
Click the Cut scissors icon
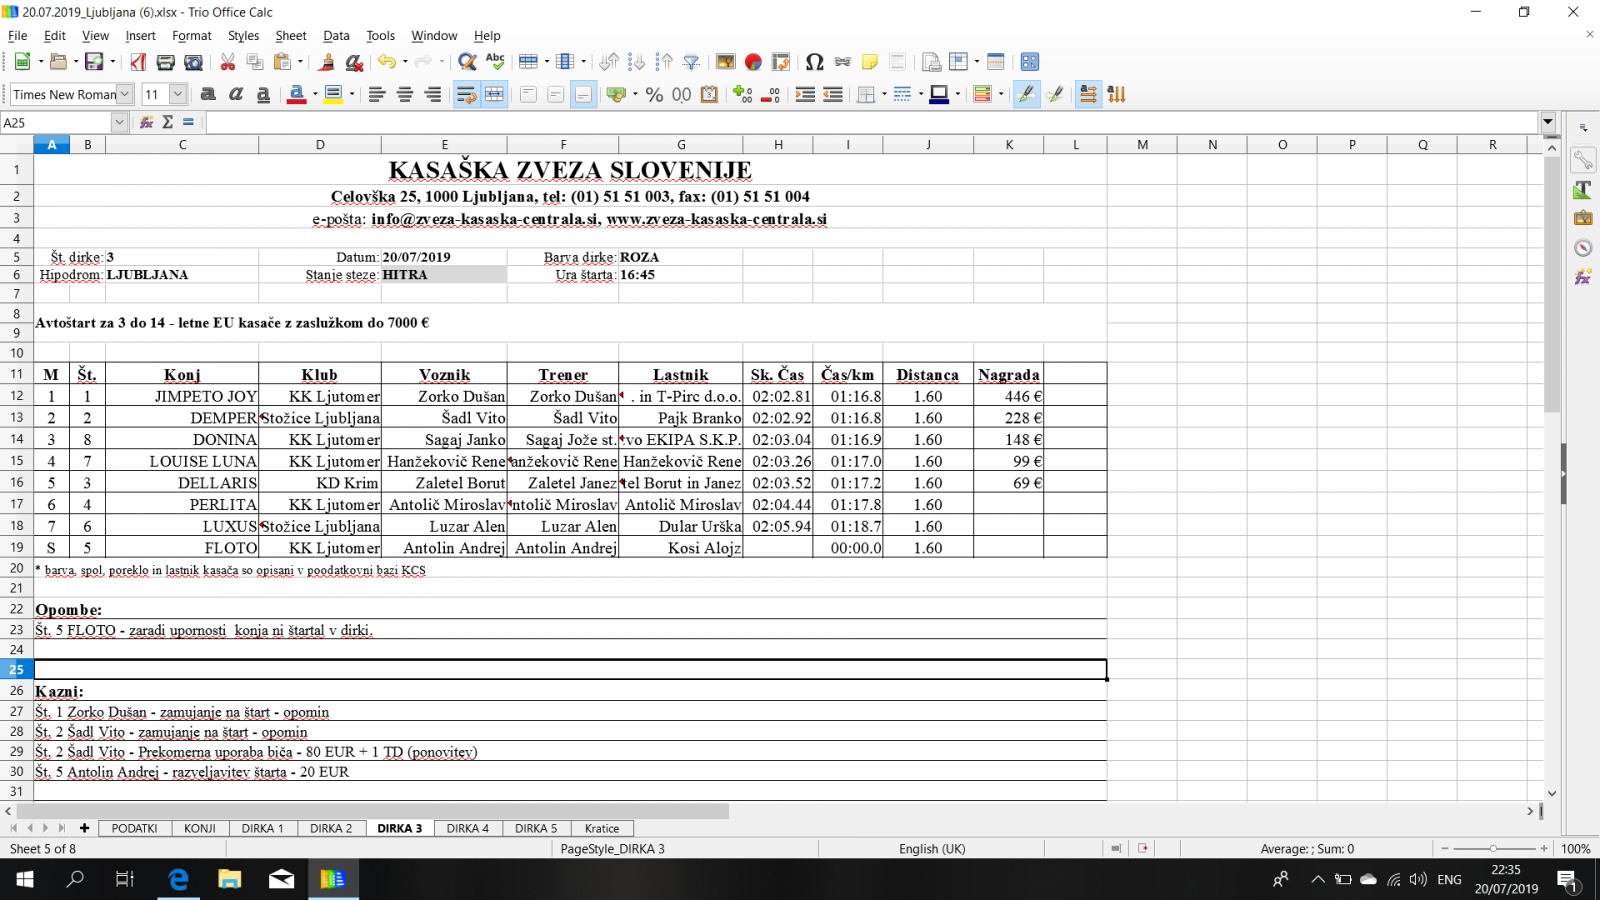click(228, 62)
